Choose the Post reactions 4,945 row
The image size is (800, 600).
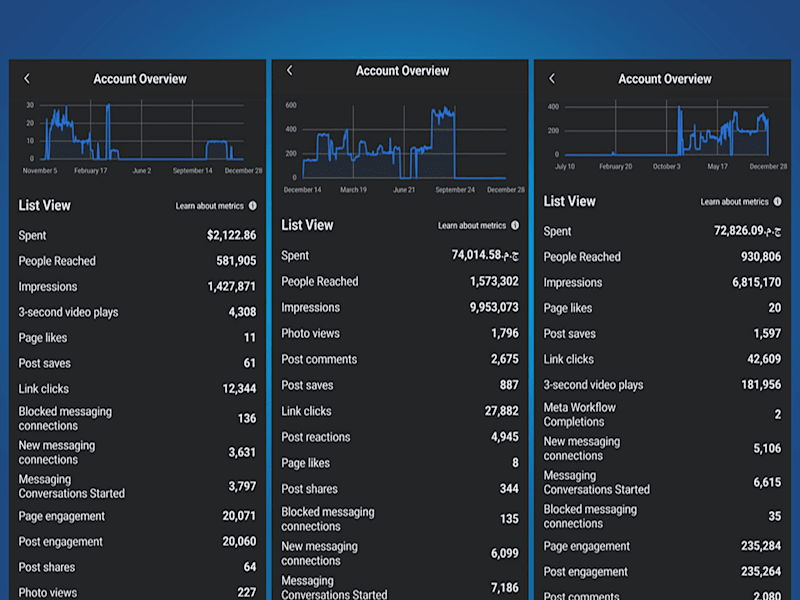(x=400, y=437)
